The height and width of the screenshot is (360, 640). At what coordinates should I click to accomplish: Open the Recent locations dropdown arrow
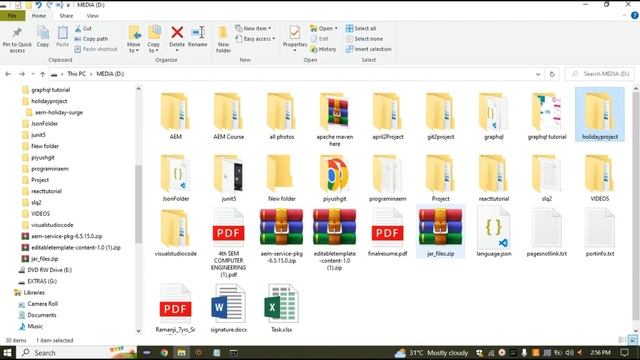(33, 74)
